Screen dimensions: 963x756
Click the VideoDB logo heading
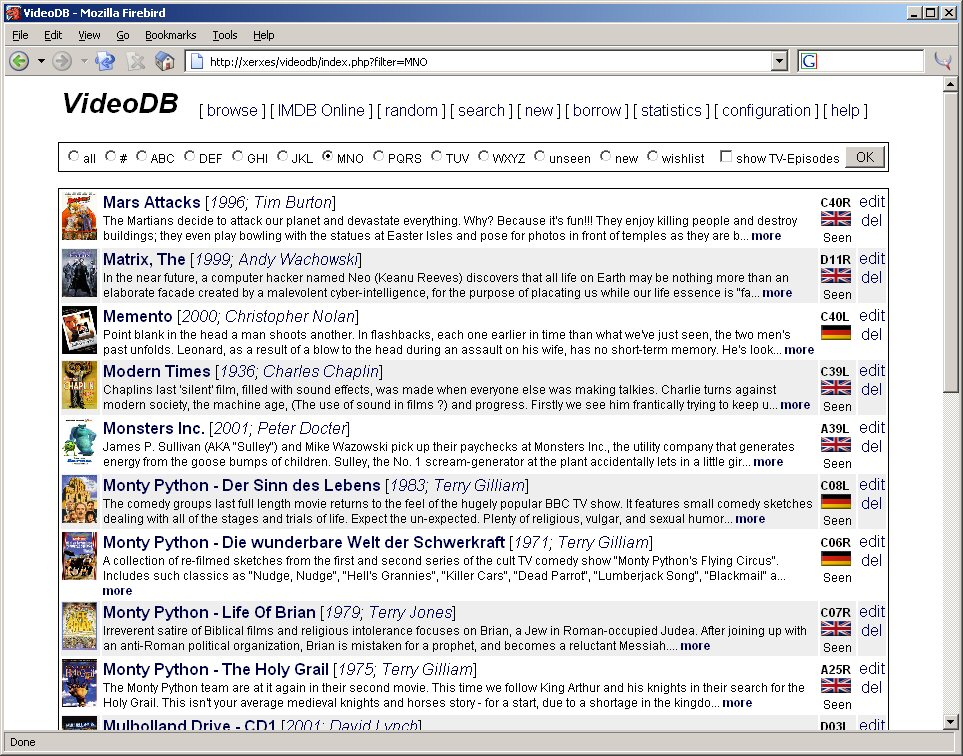click(120, 103)
